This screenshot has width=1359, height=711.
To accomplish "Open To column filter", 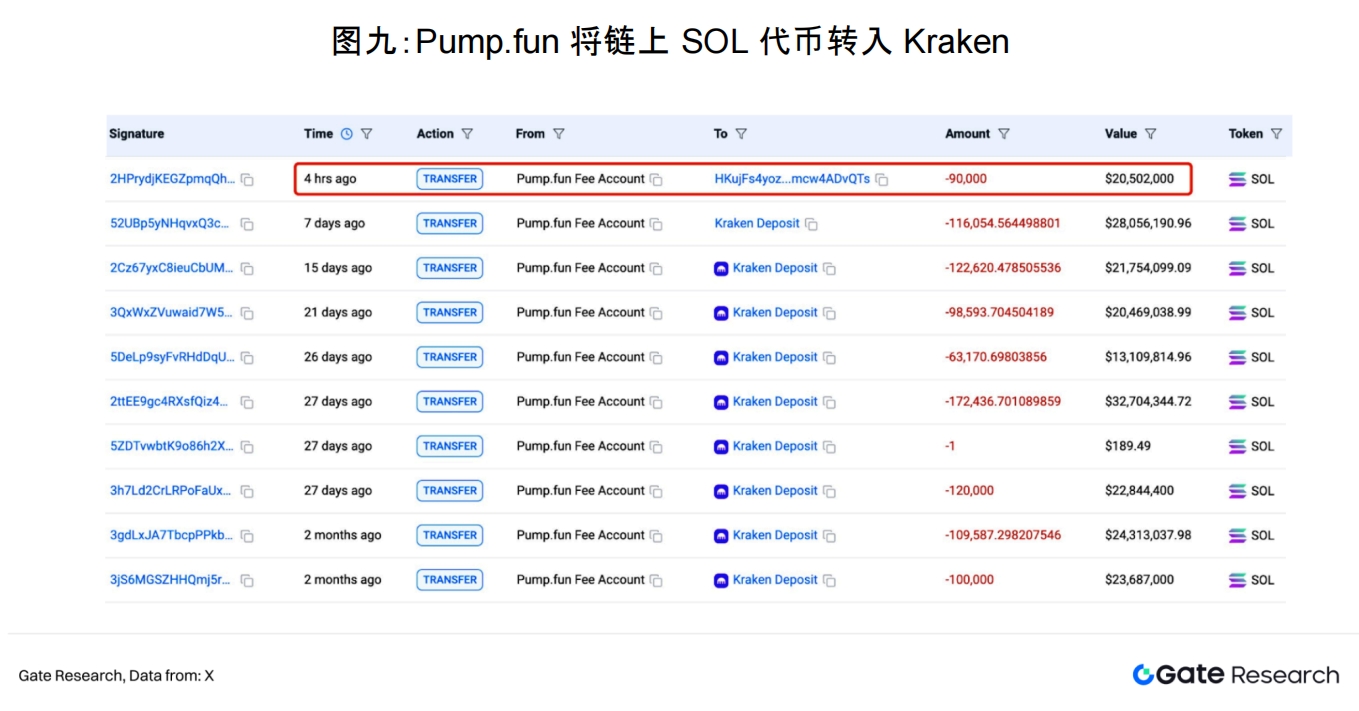I will (741, 134).
